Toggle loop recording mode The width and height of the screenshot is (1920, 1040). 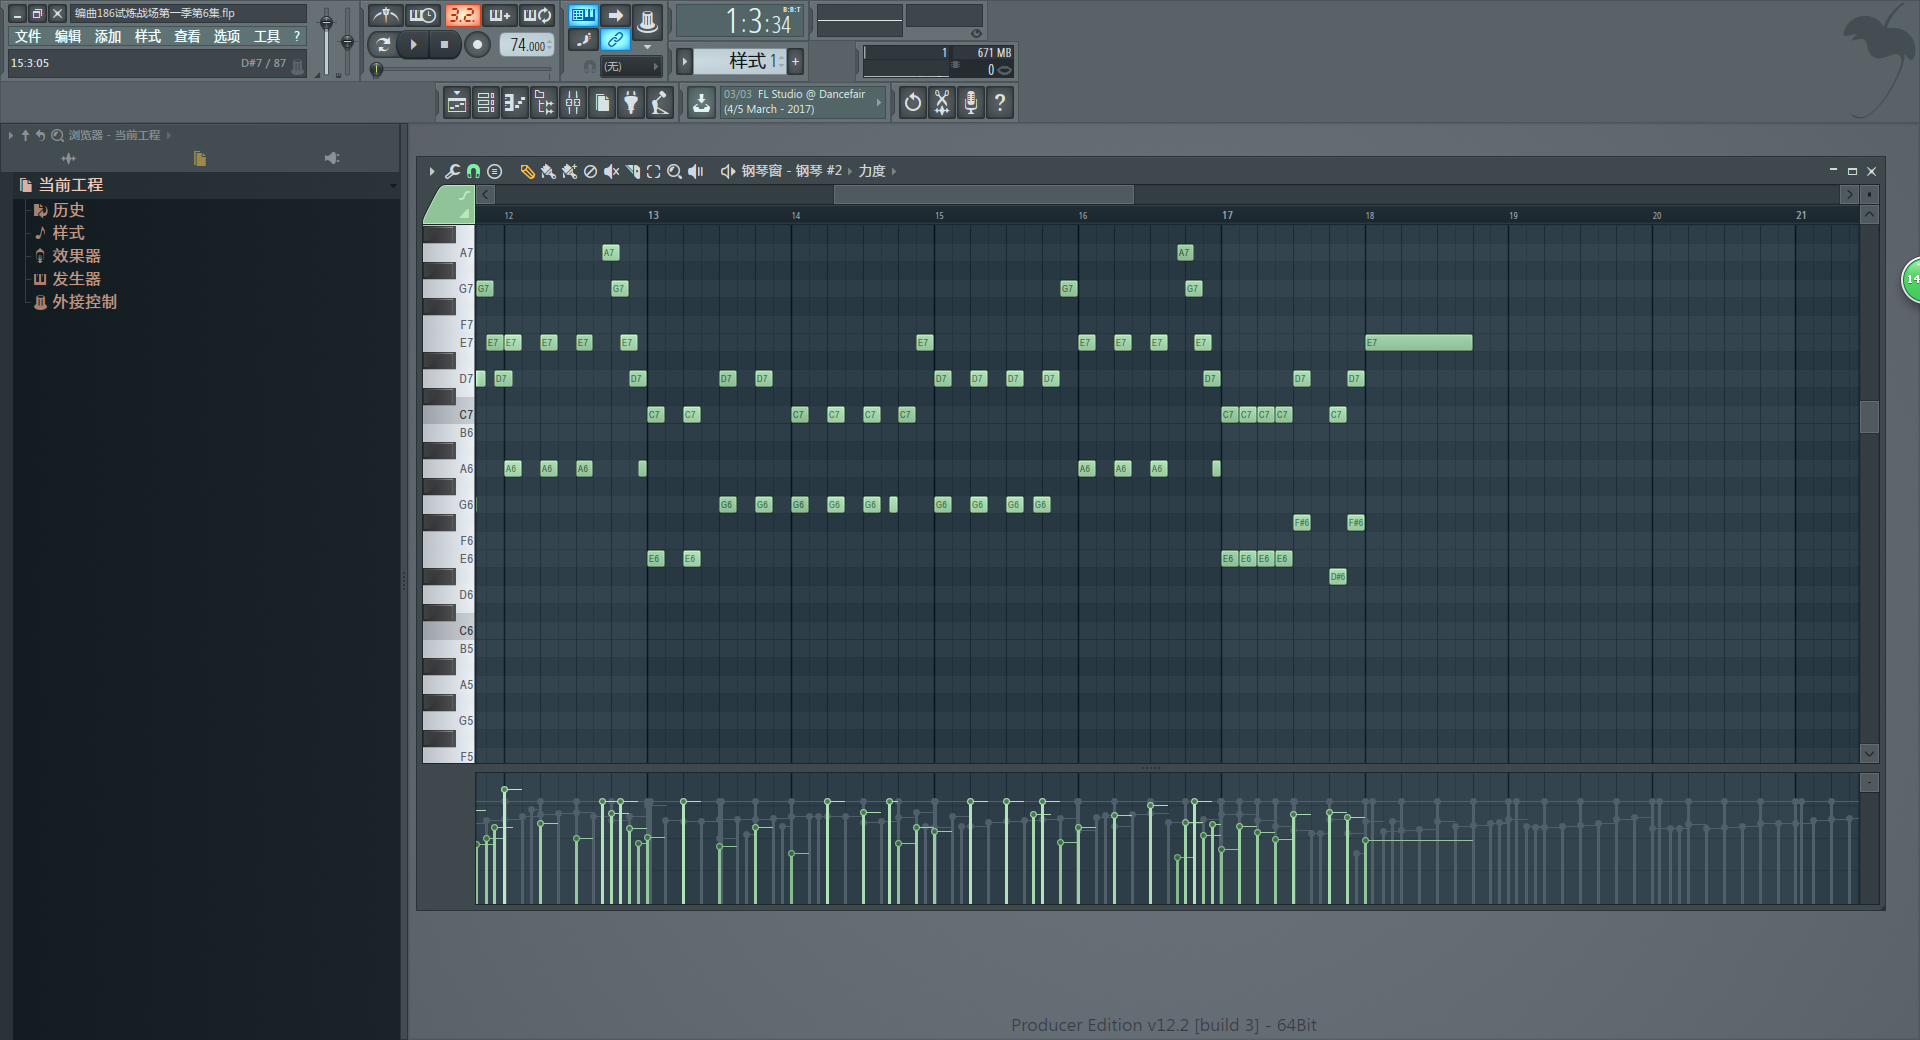(x=538, y=15)
